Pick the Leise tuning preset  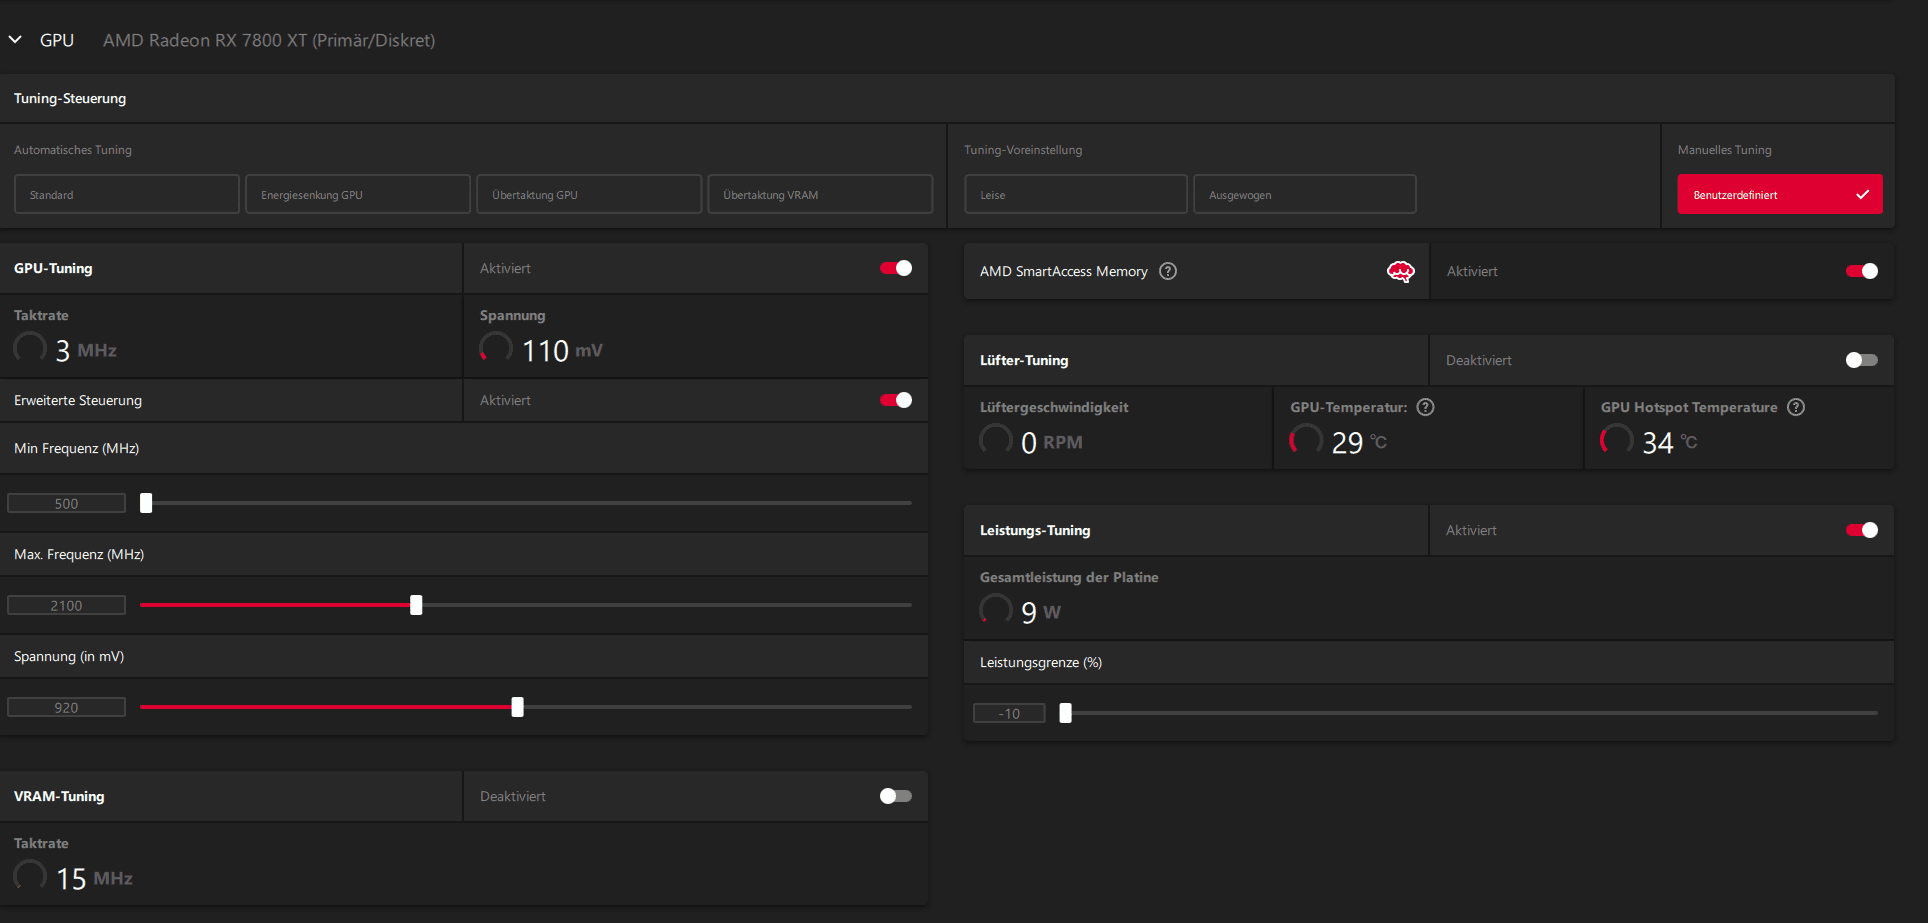(1076, 194)
